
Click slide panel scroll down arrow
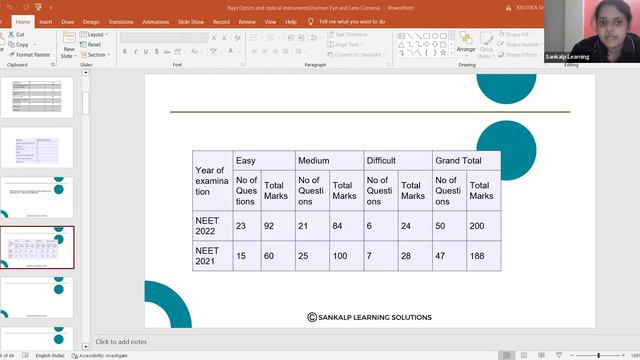[x=85, y=347]
